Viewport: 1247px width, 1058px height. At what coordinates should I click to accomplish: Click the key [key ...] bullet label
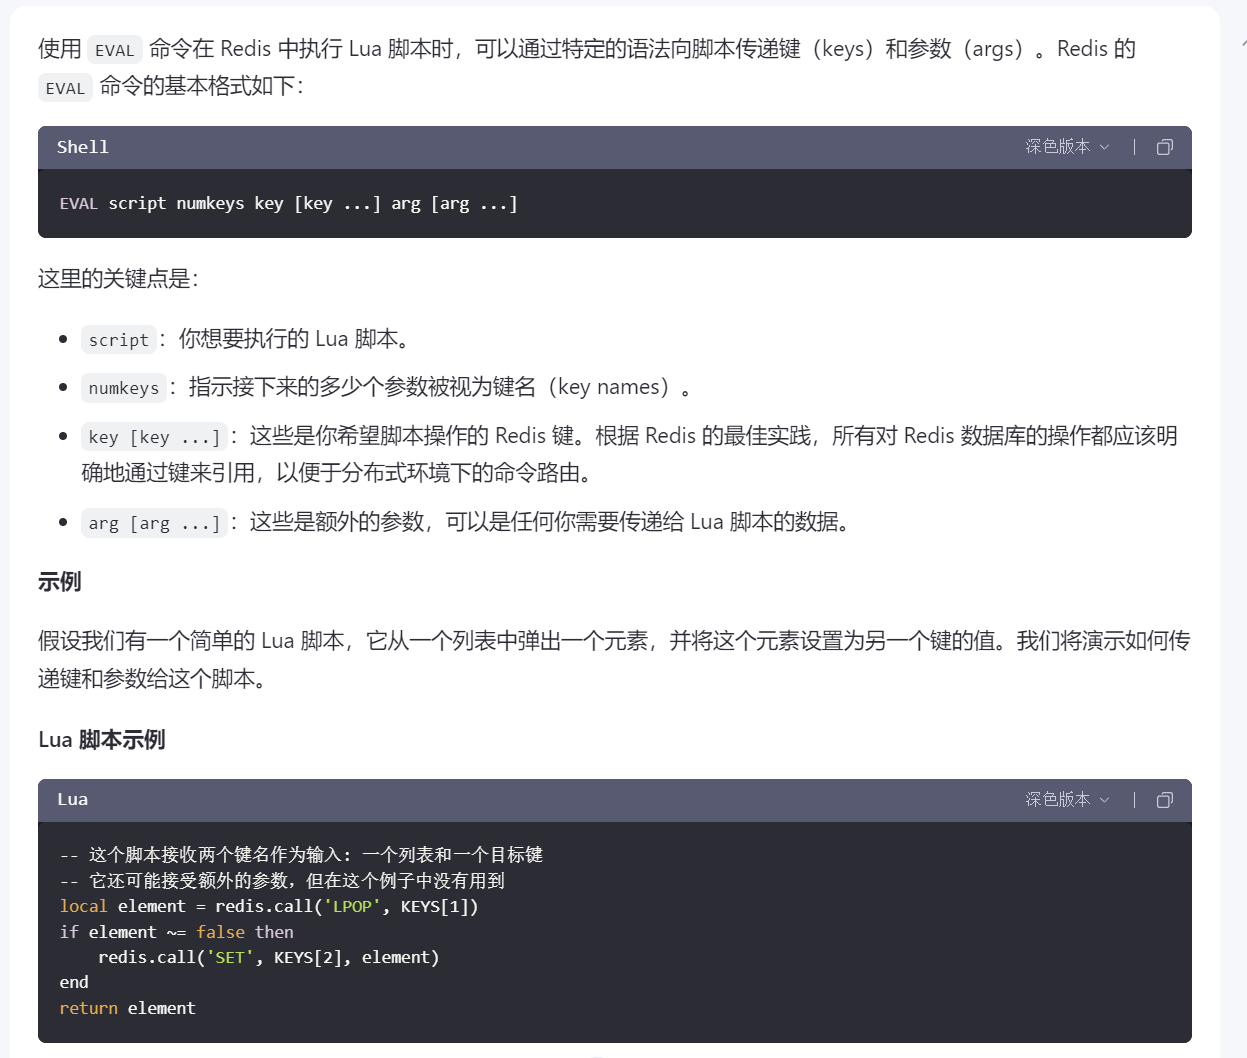tap(154, 437)
